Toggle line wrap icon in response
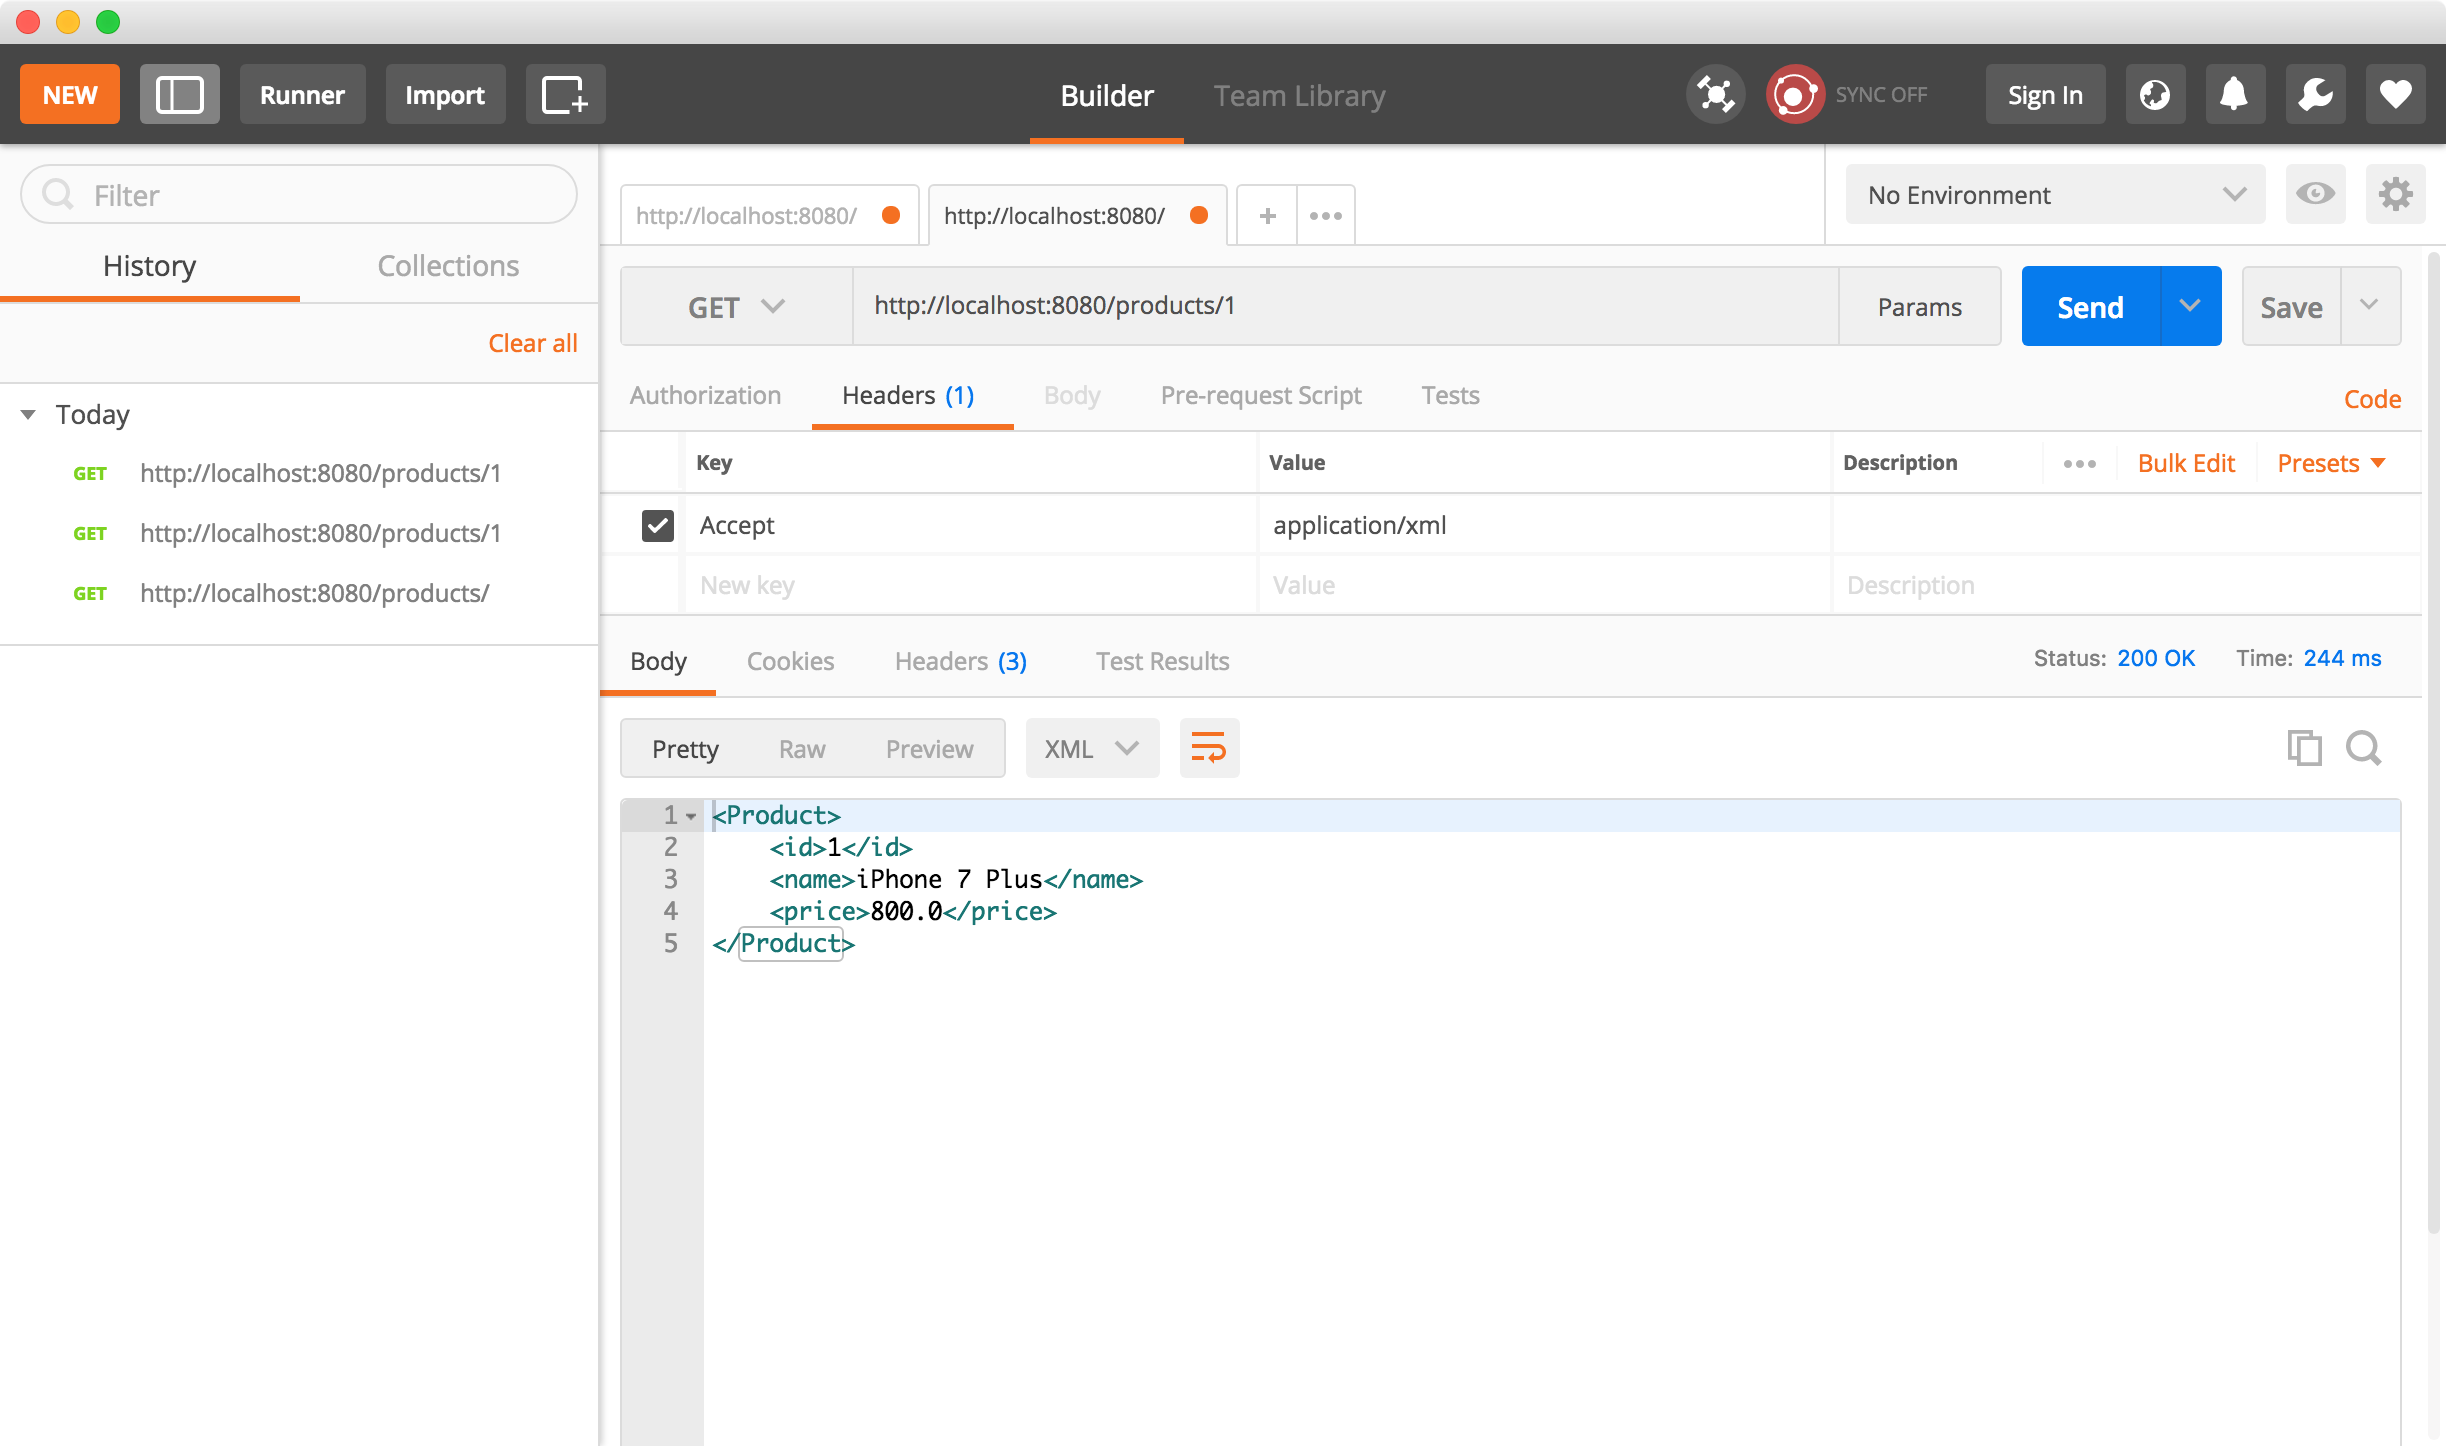Viewport: 2446px width, 1446px height. click(x=1209, y=748)
